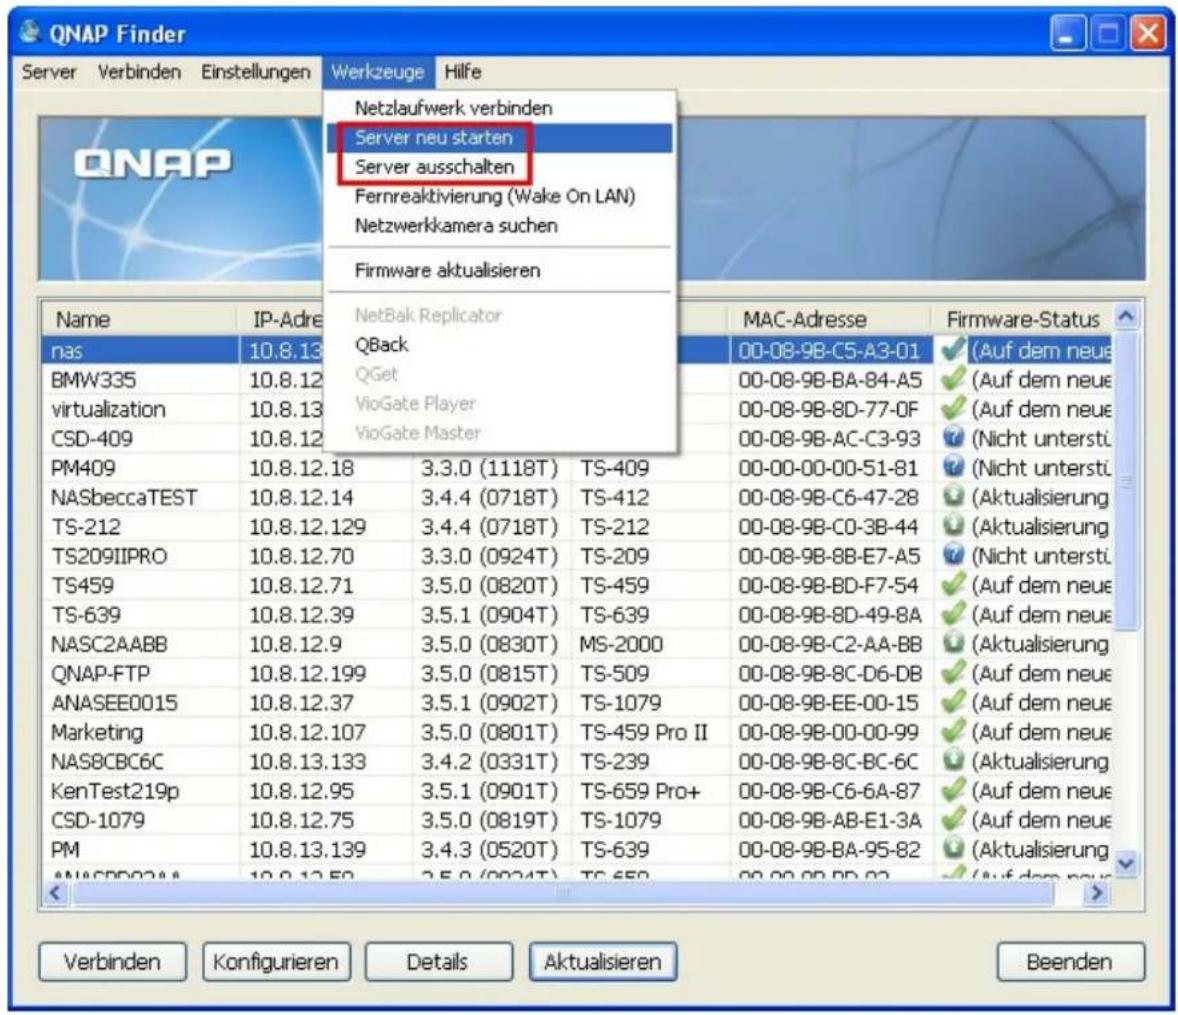
Task: Select the virtualization server name
Action: [108, 409]
